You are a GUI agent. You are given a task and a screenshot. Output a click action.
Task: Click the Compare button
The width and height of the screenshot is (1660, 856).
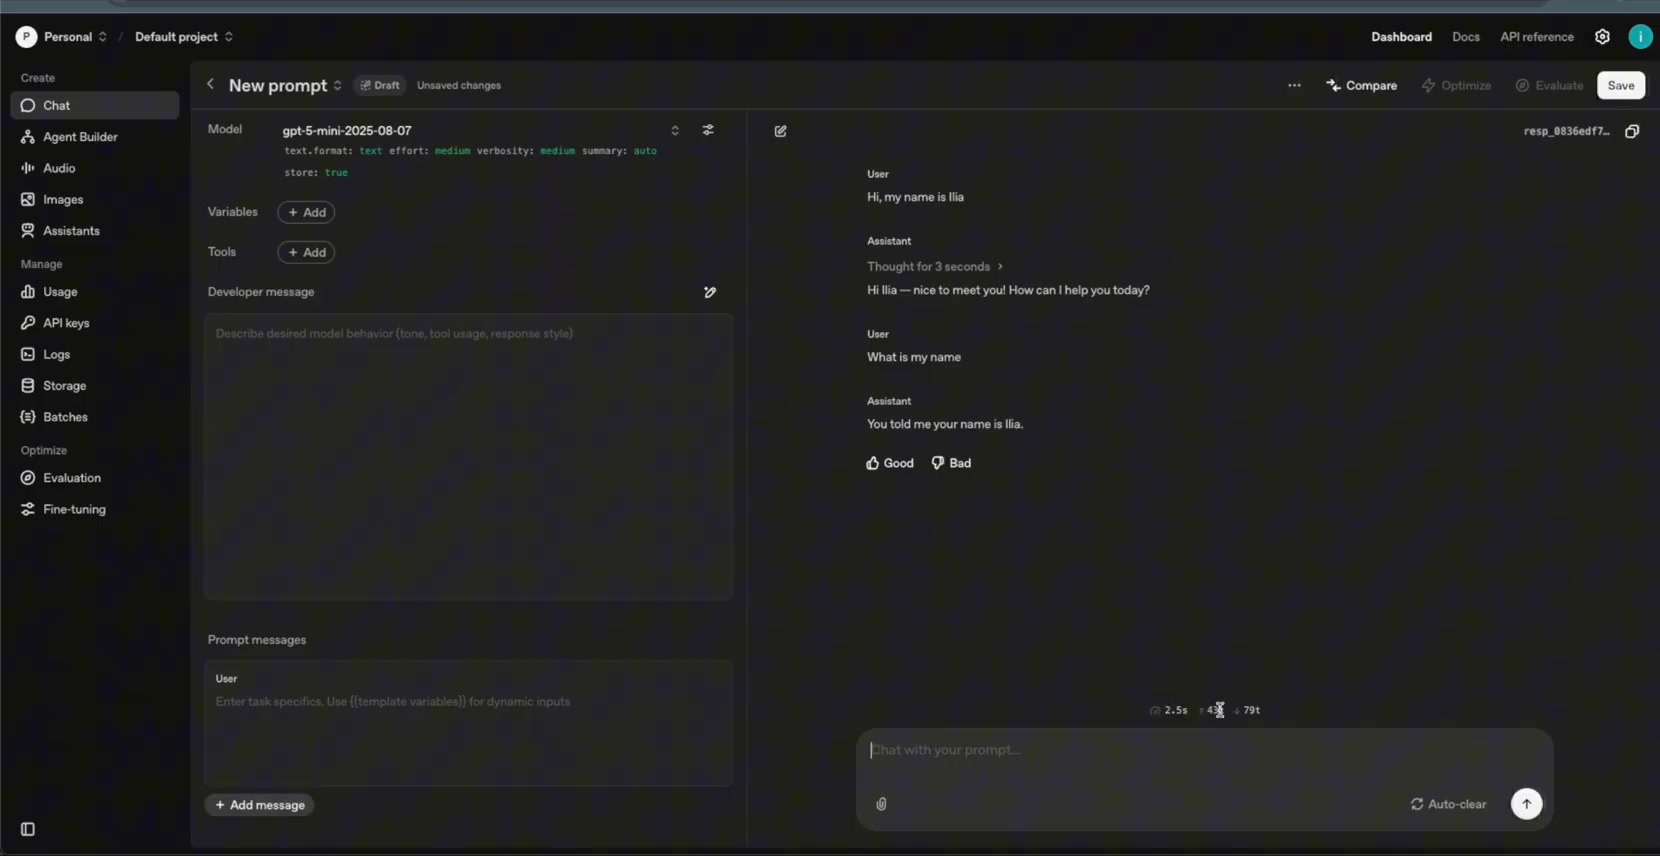click(x=1361, y=86)
